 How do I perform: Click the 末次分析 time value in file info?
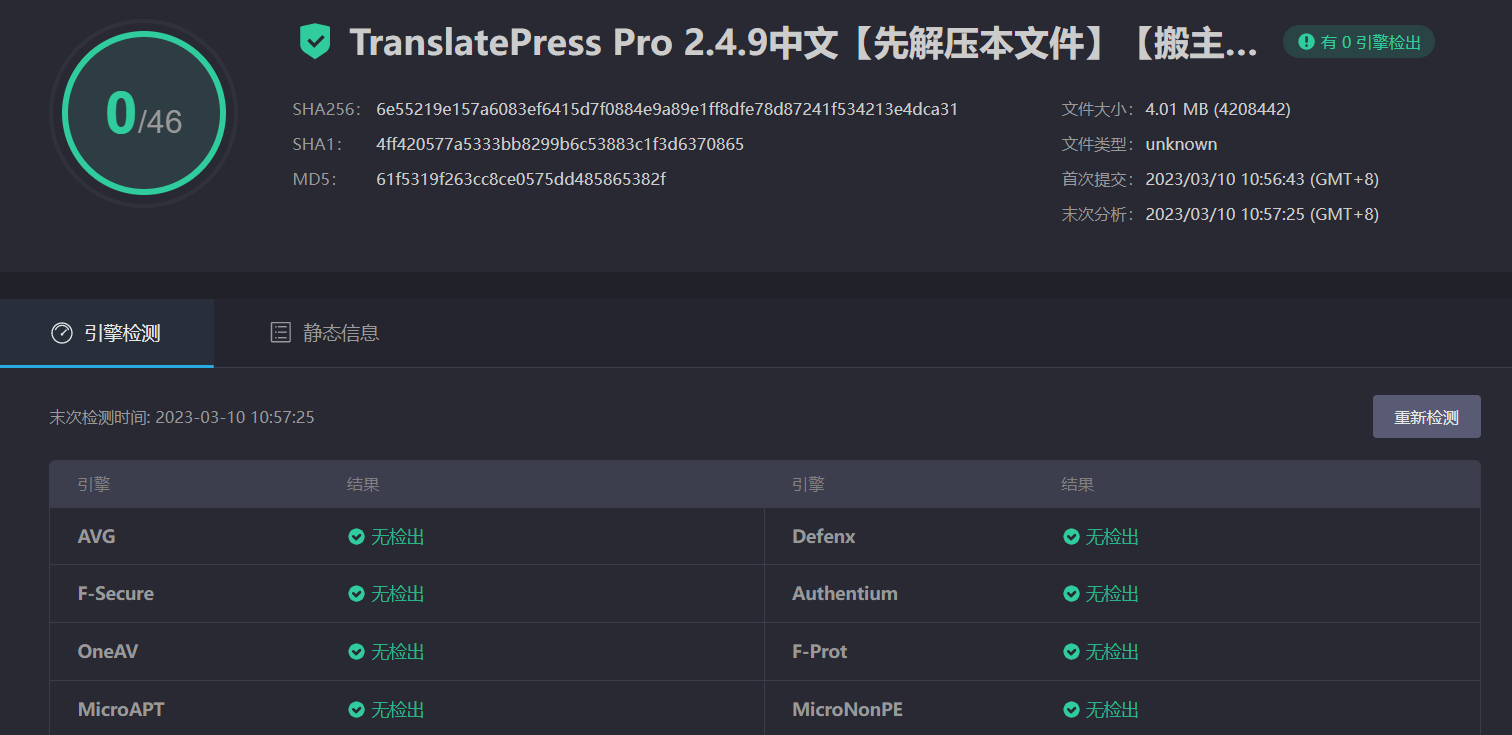[1262, 214]
